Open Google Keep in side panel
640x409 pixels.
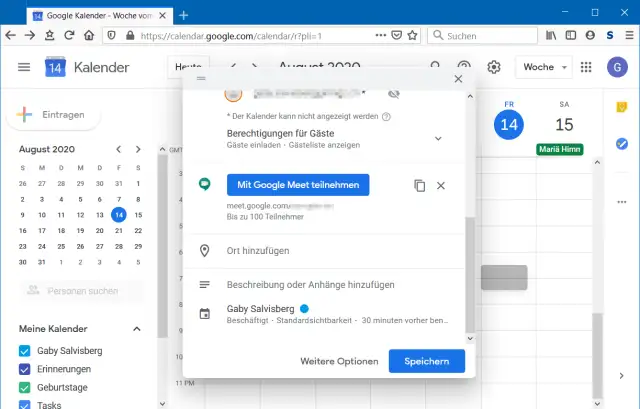coord(621,107)
